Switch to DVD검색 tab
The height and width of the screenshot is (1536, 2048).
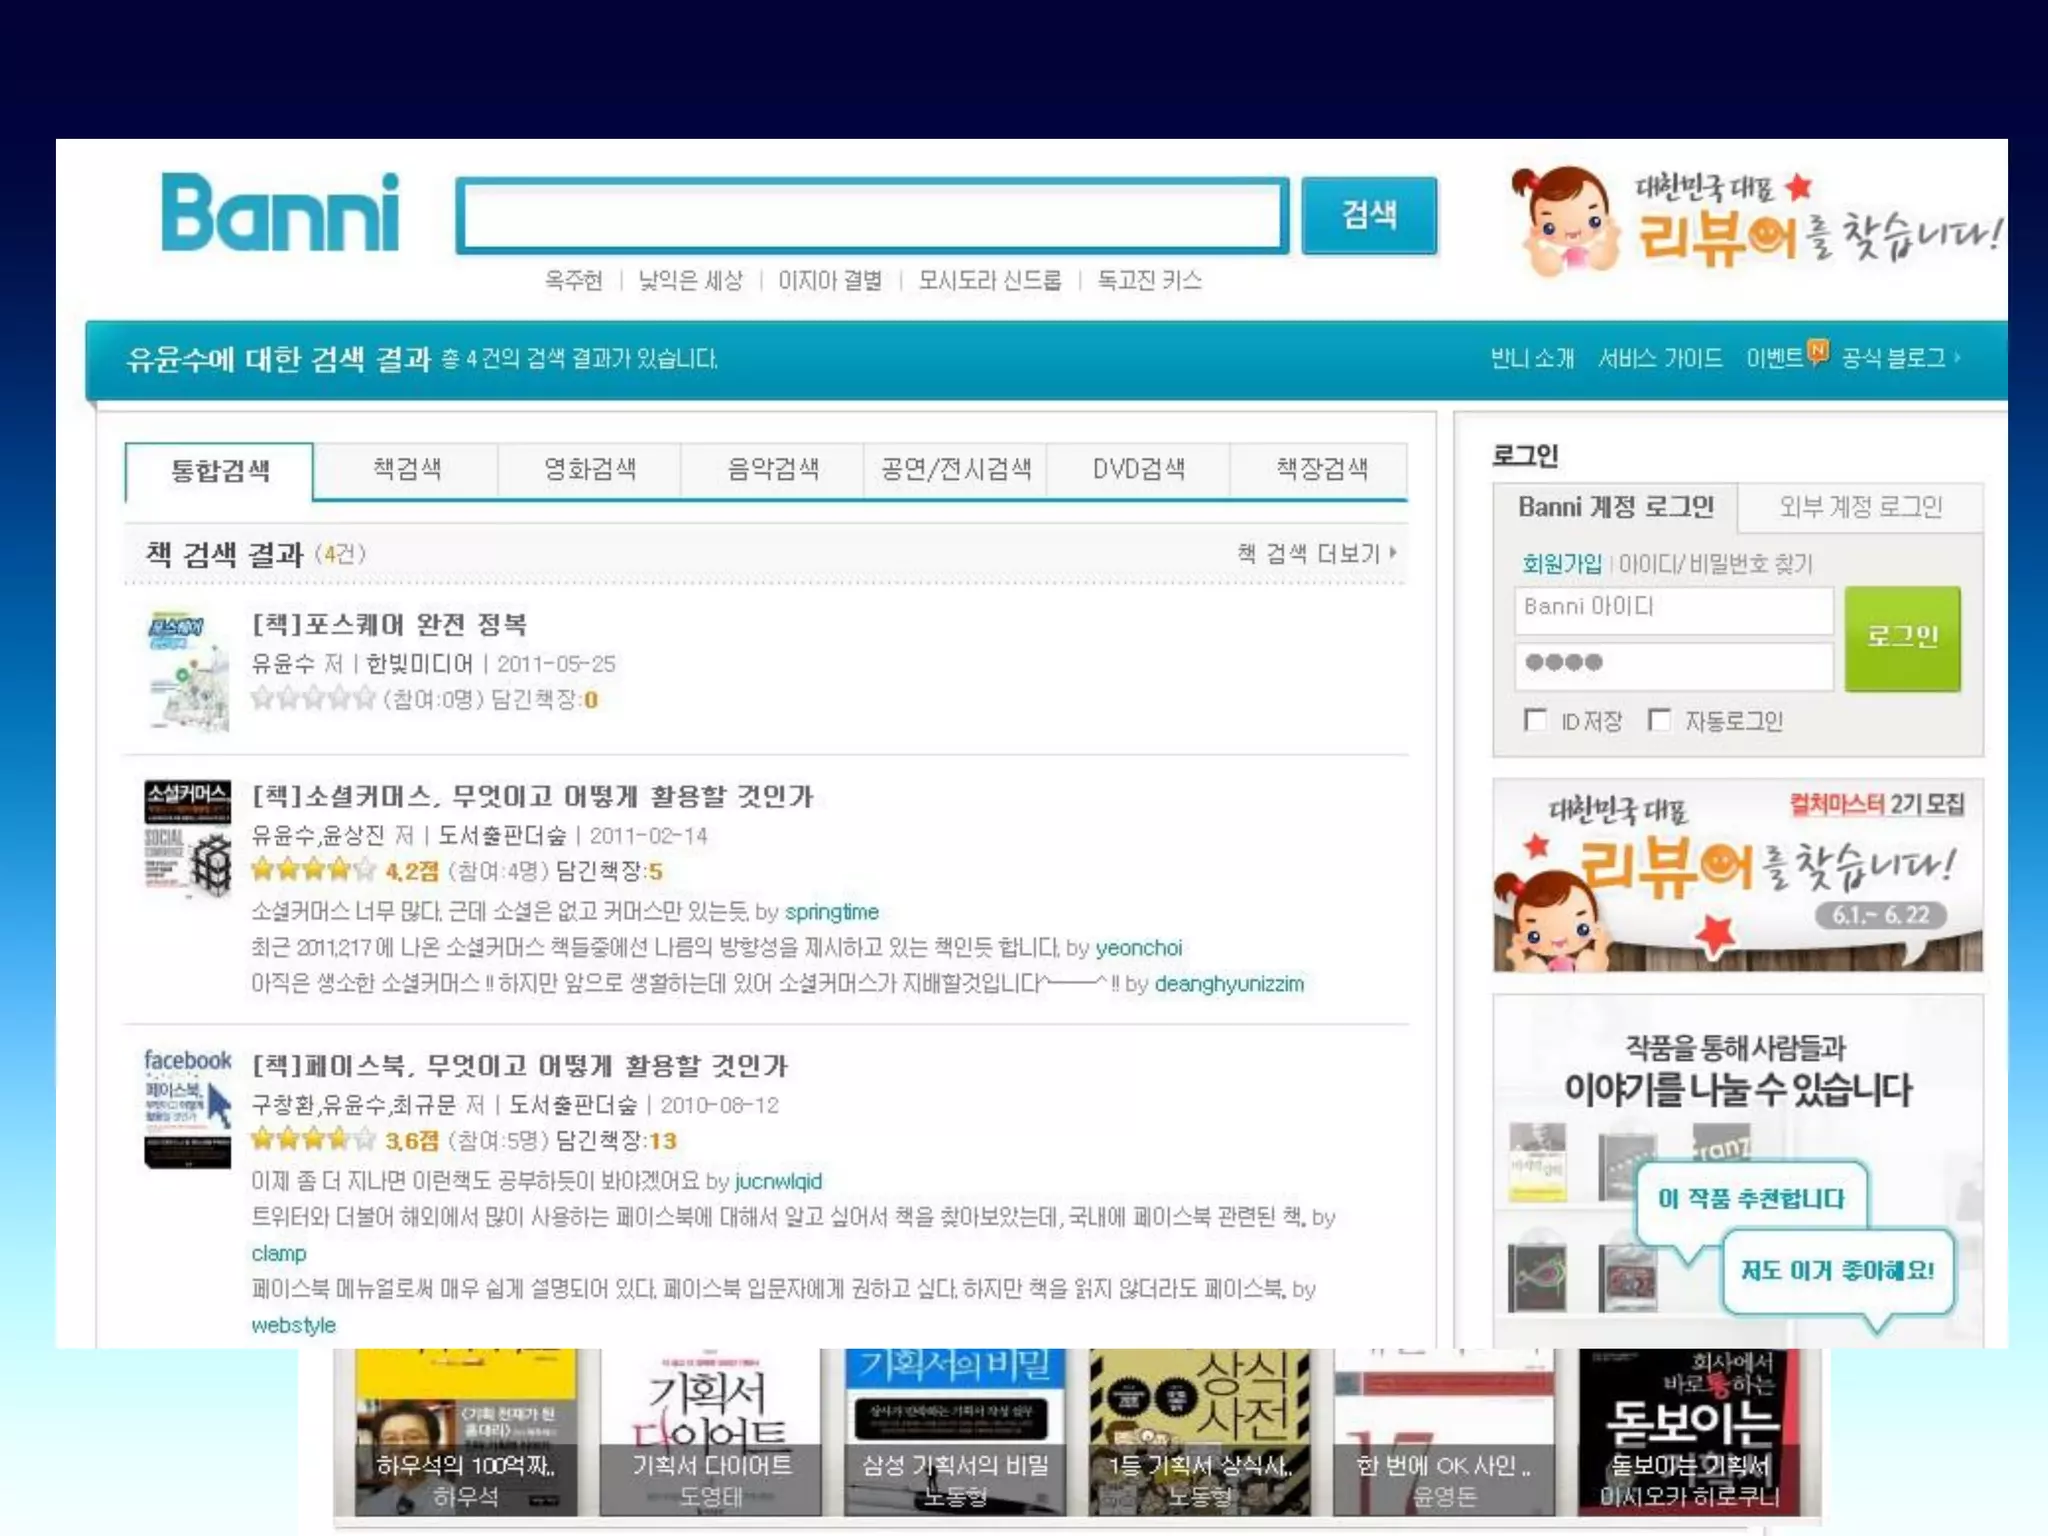click(x=1138, y=469)
